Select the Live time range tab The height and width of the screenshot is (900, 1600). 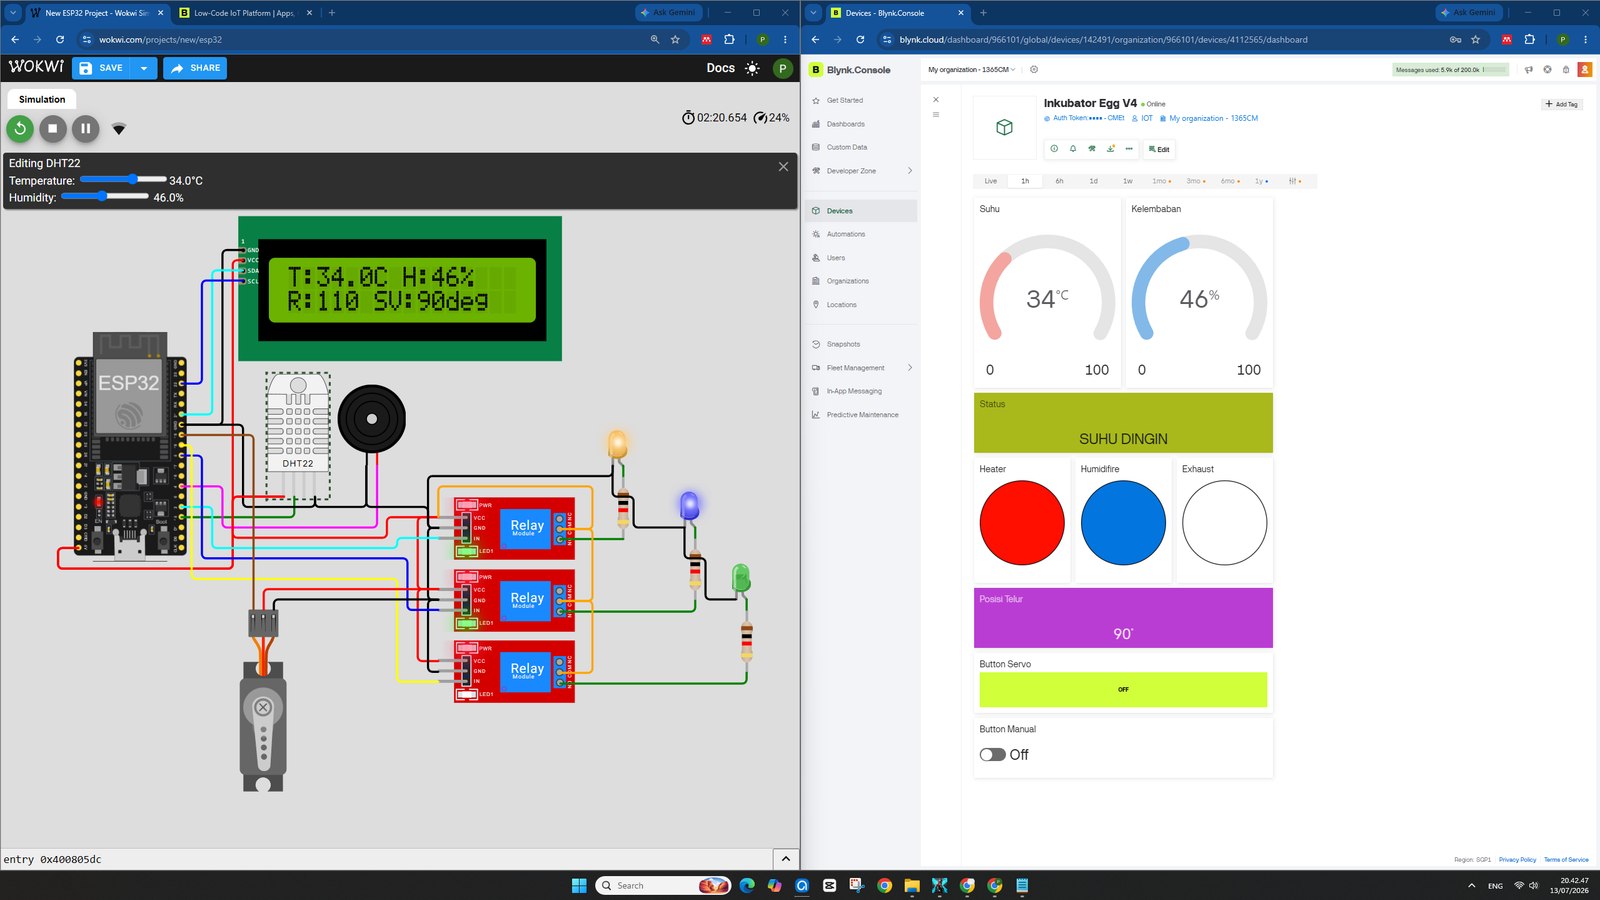pyautogui.click(x=991, y=181)
